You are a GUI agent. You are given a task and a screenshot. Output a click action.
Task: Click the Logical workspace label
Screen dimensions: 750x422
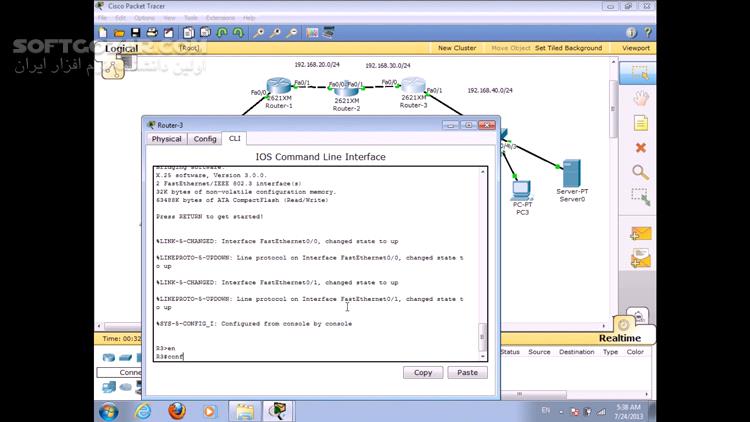pyautogui.click(x=121, y=48)
